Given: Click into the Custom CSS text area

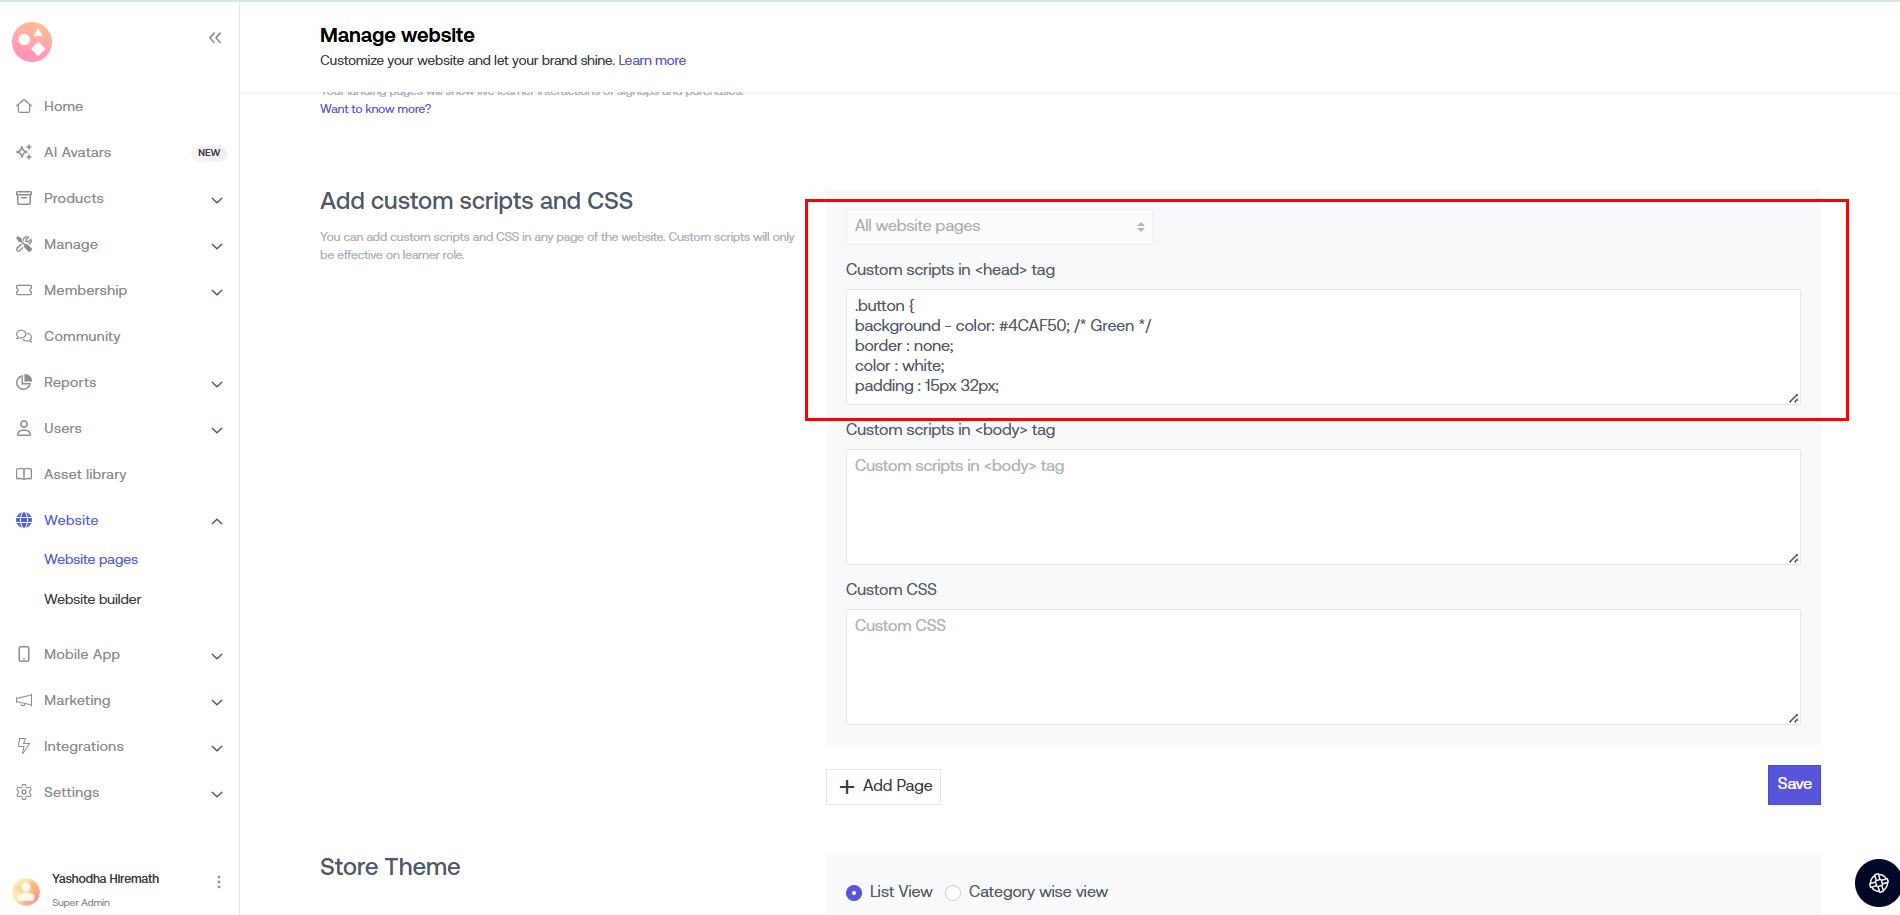Looking at the screenshot, I should click(1322, 667).
